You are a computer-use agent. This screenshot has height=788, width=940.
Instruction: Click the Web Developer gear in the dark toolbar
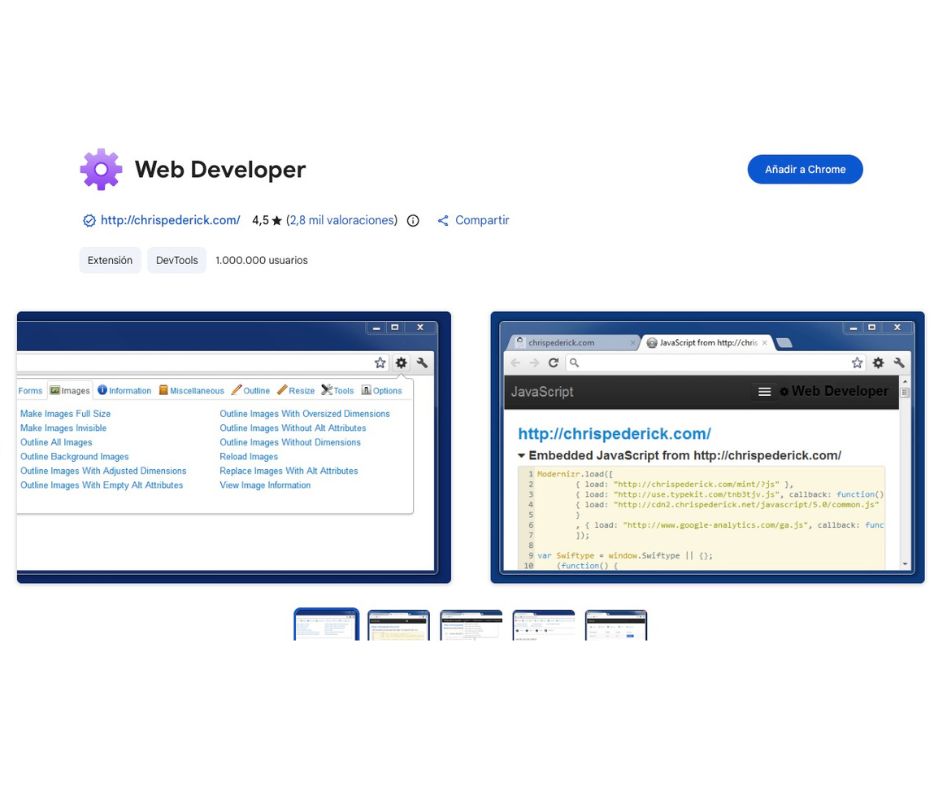tap(785, 389)
